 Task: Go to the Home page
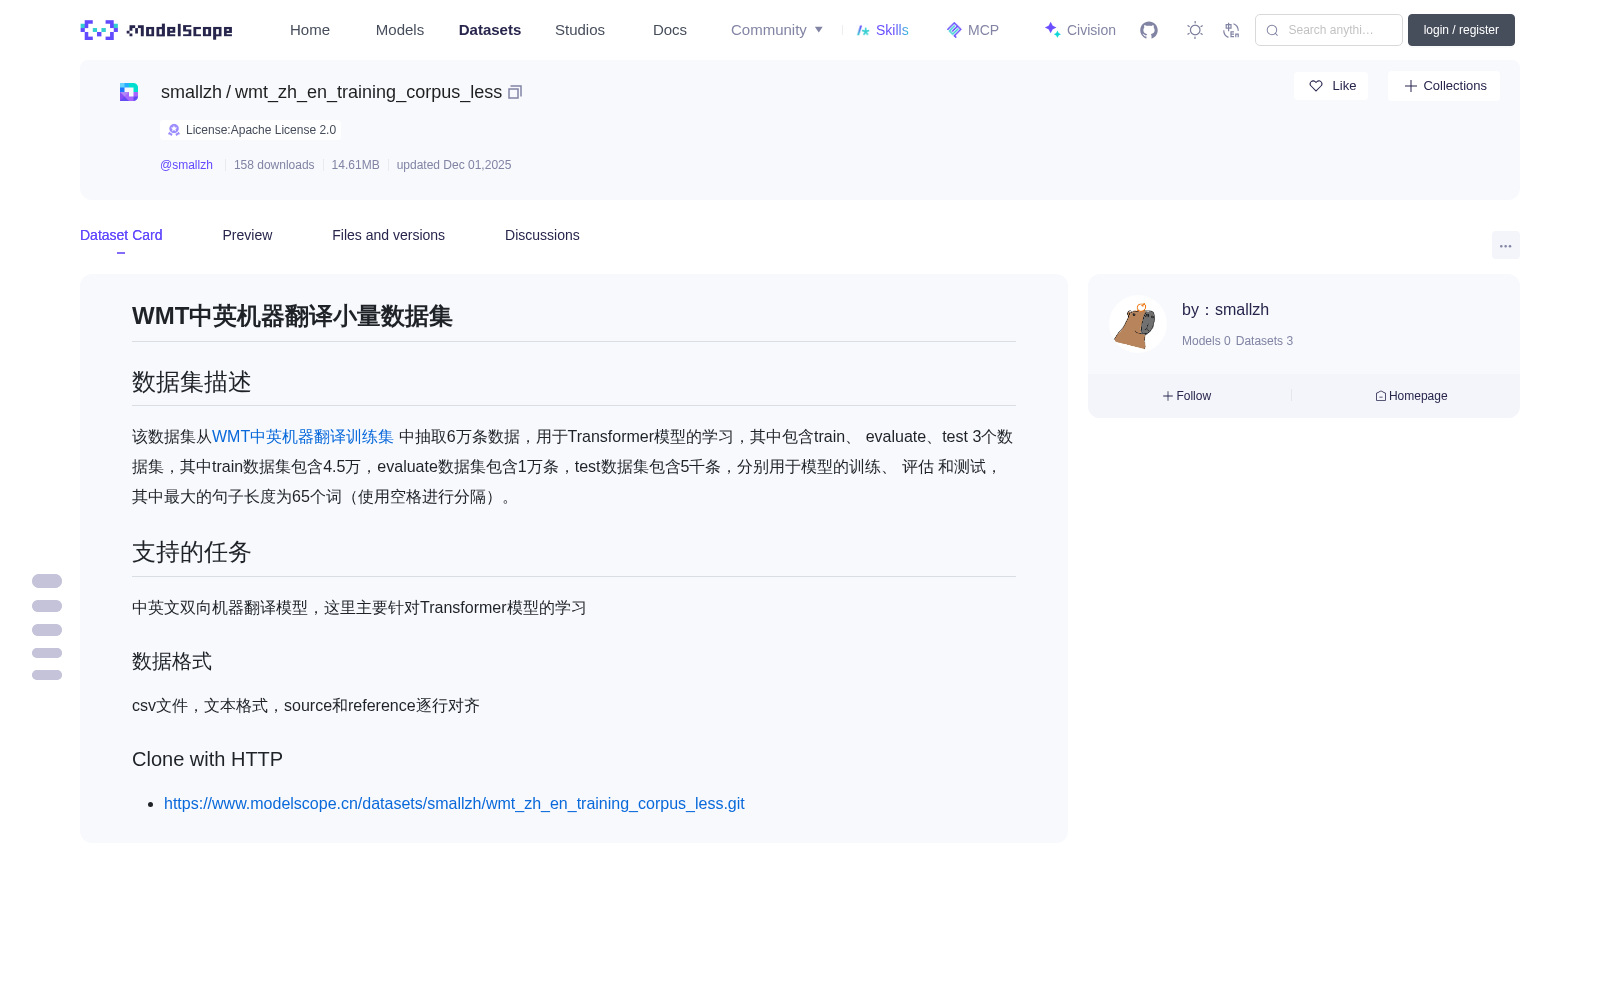[310, 30]
